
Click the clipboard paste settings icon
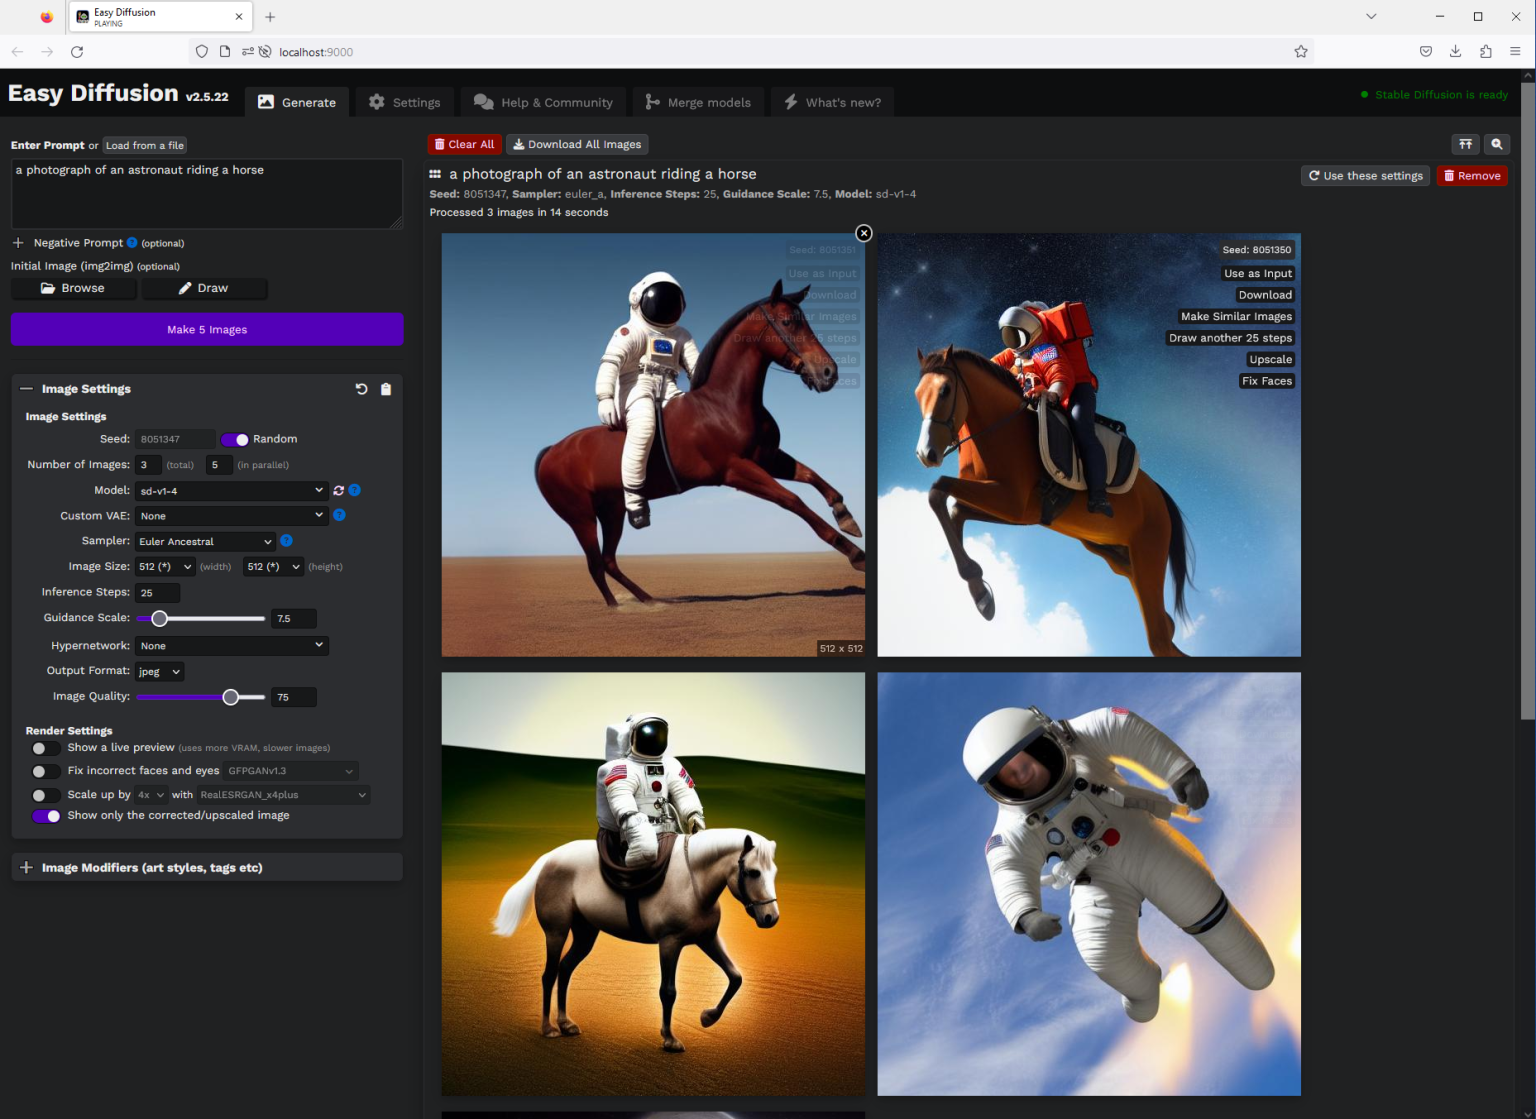pyautogui.click(x=386, y=389)
